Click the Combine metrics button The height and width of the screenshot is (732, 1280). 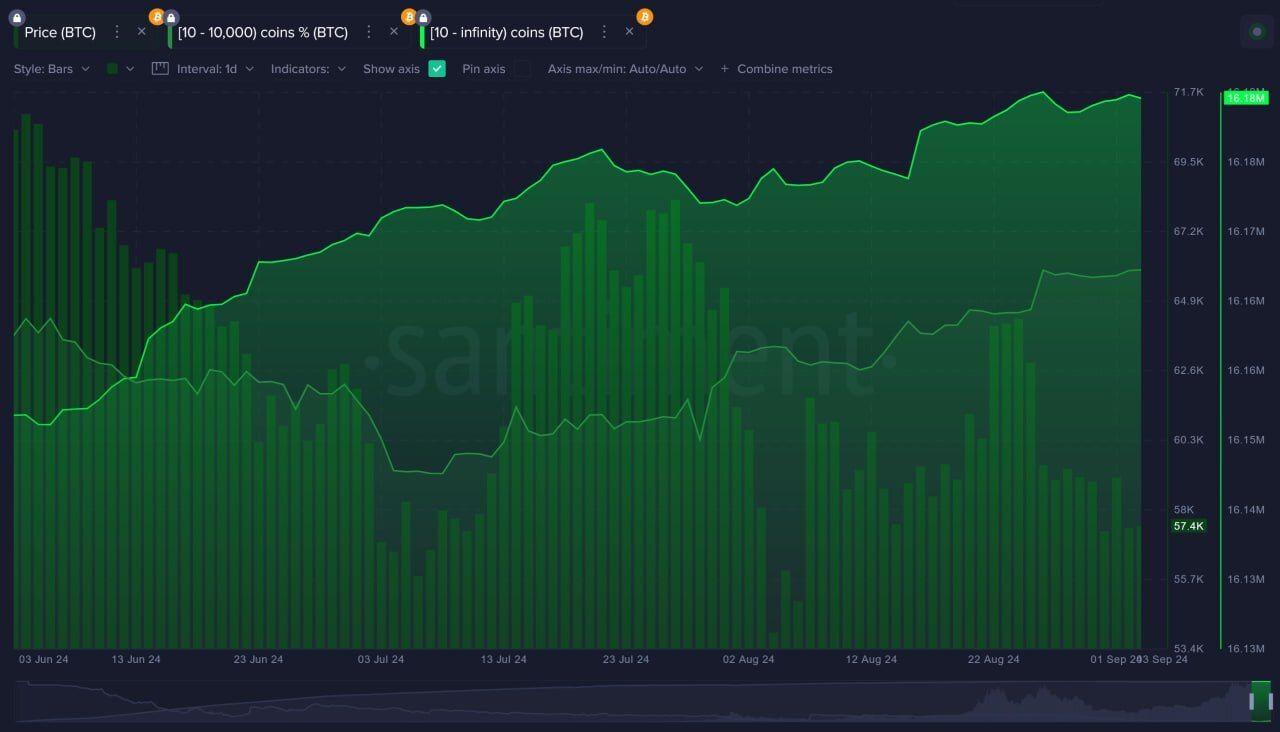[778, 68]
